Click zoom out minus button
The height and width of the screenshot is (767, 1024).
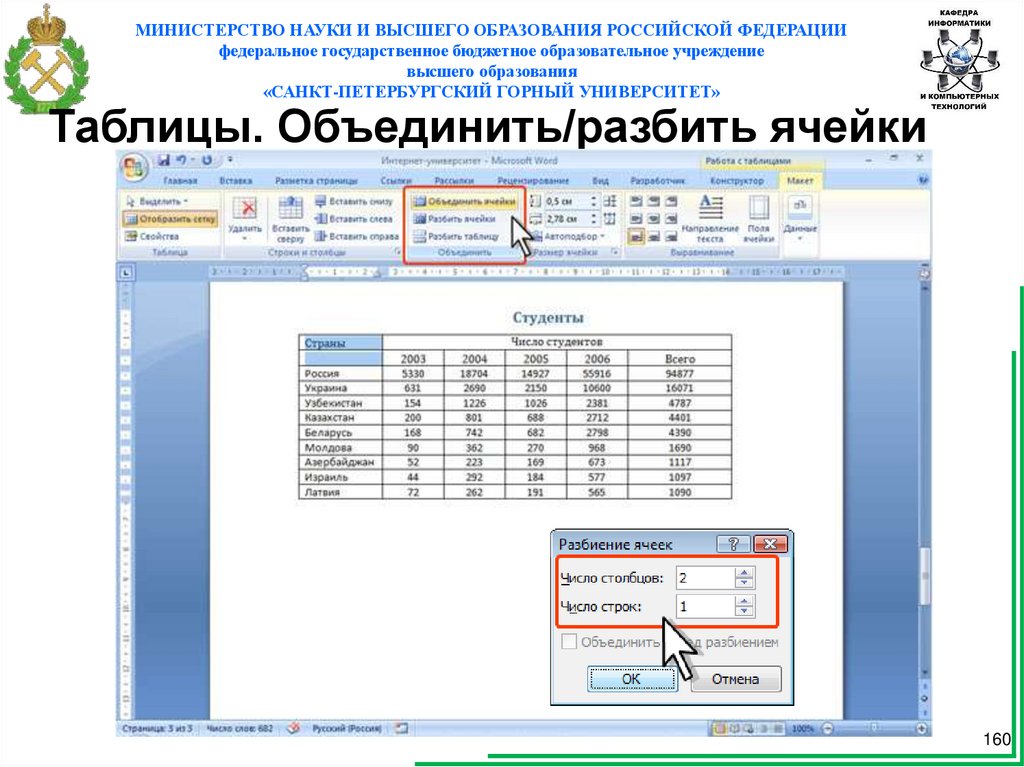[827, 728]
